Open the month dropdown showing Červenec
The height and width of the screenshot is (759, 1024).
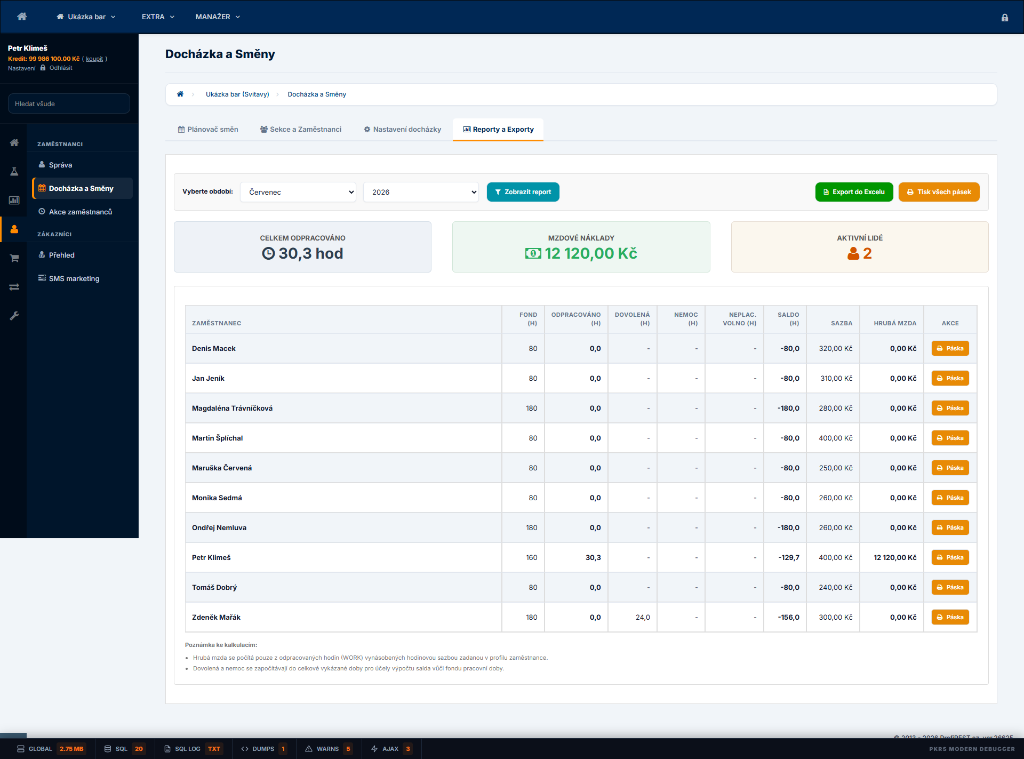point(298,192)
